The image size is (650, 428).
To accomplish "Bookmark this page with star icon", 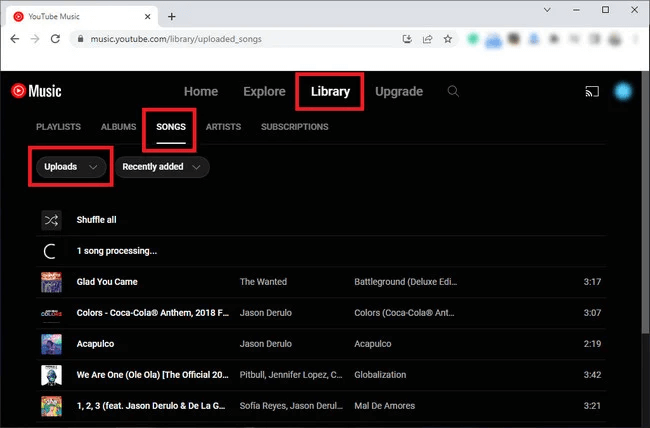I will [x=447, y=39].
